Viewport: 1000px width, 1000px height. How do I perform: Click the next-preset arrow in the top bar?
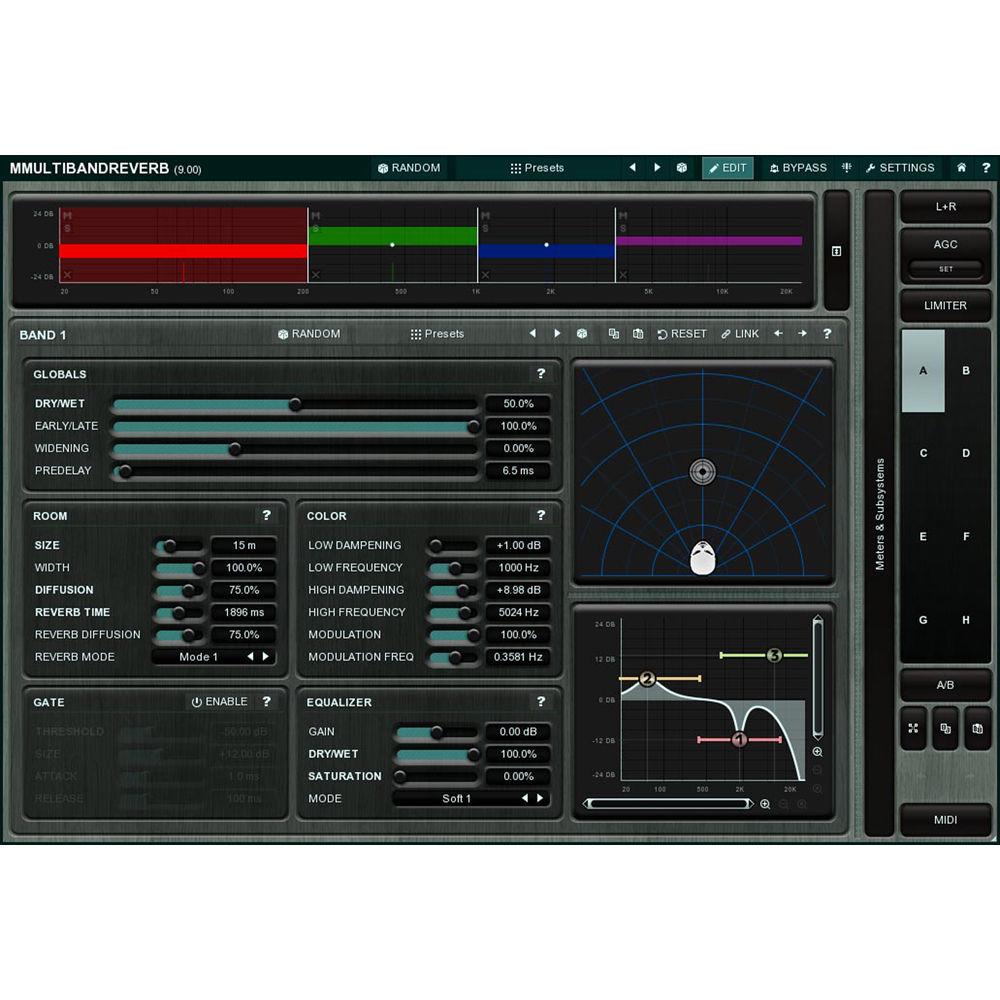655,168
